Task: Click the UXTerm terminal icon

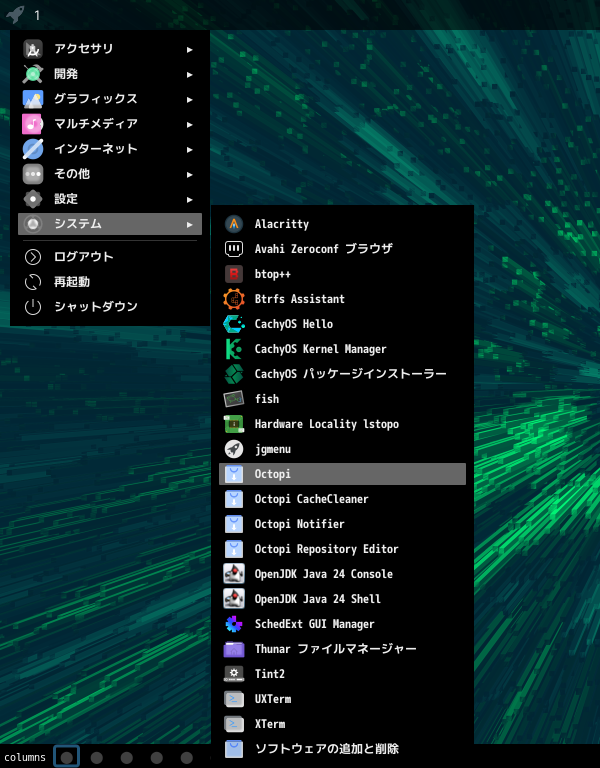Action: click(x=234, y=699)
